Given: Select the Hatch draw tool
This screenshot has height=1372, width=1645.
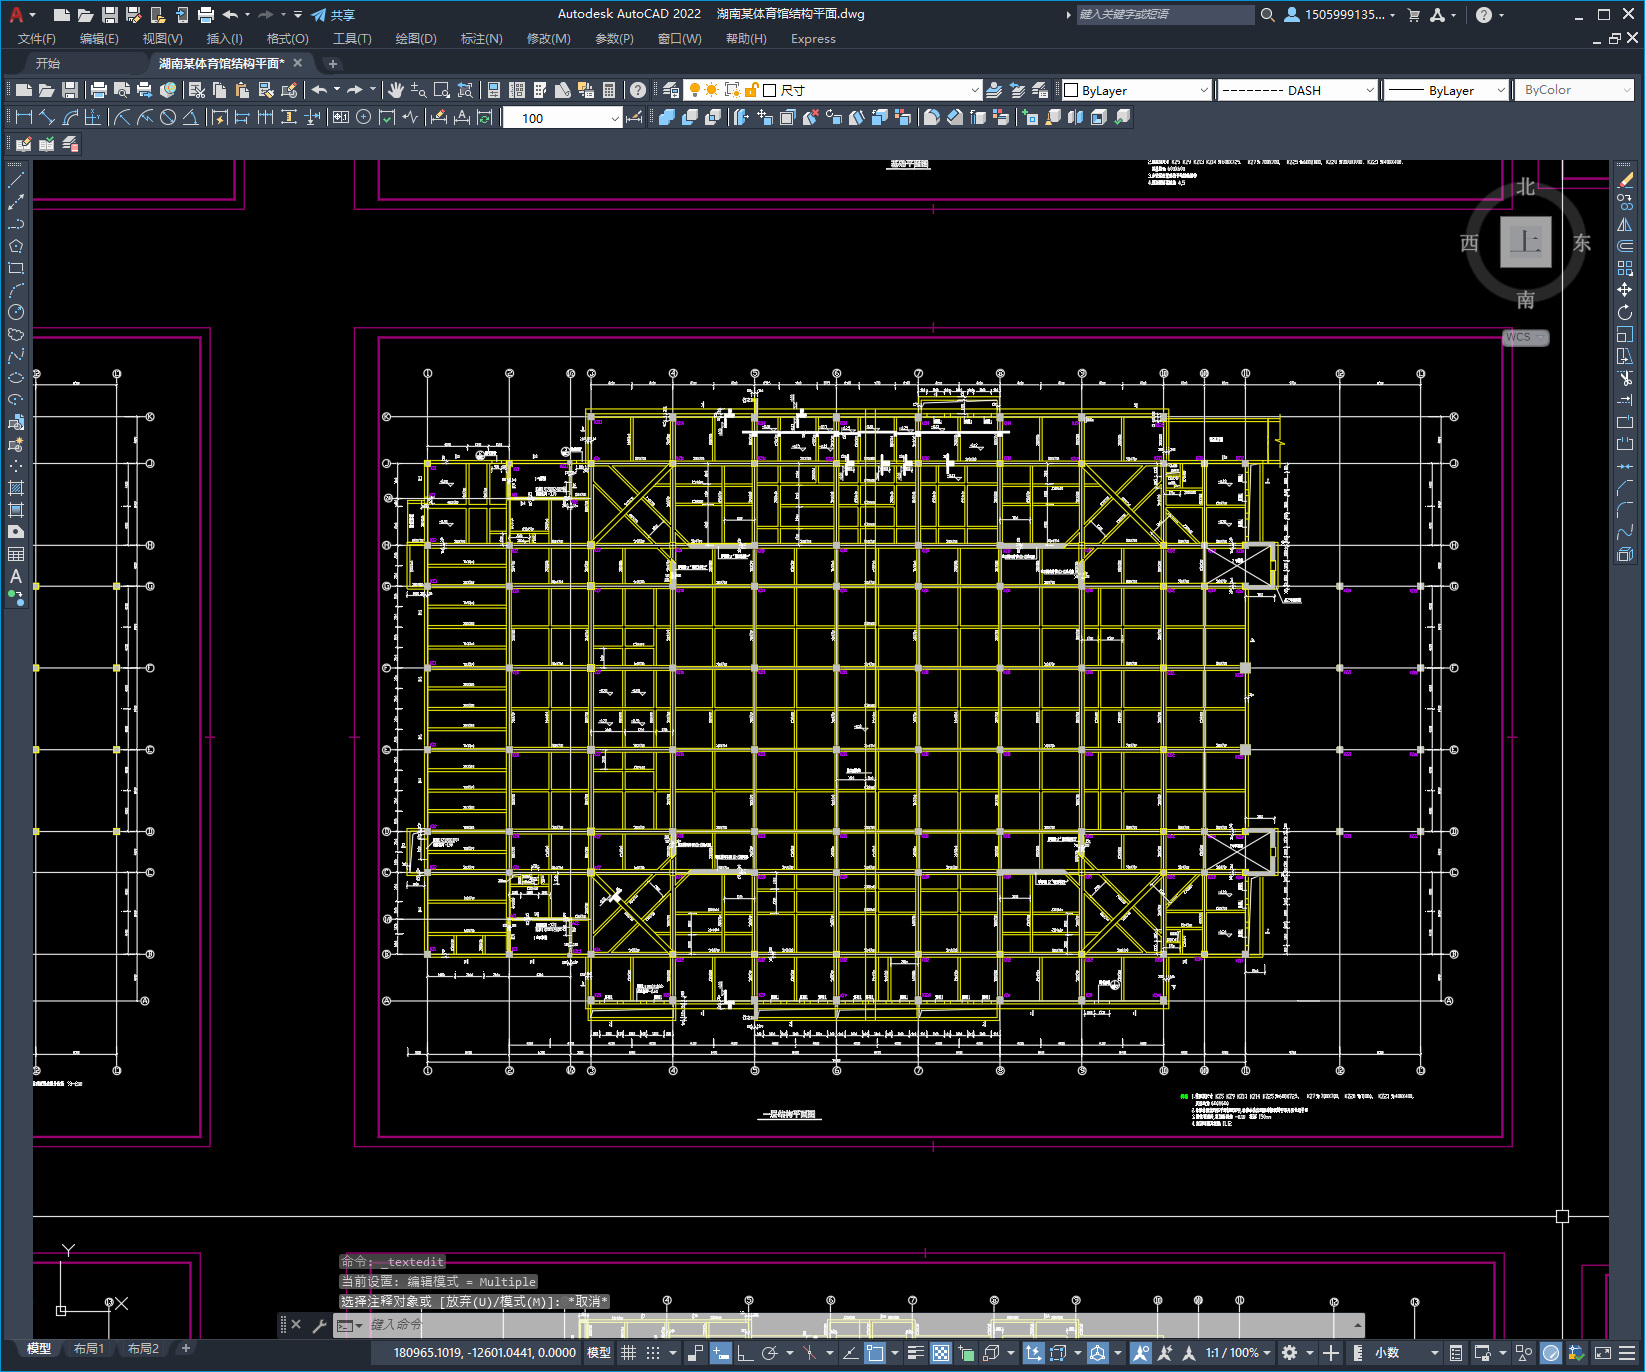Looking at the screenshot, I should pos(16,488).
